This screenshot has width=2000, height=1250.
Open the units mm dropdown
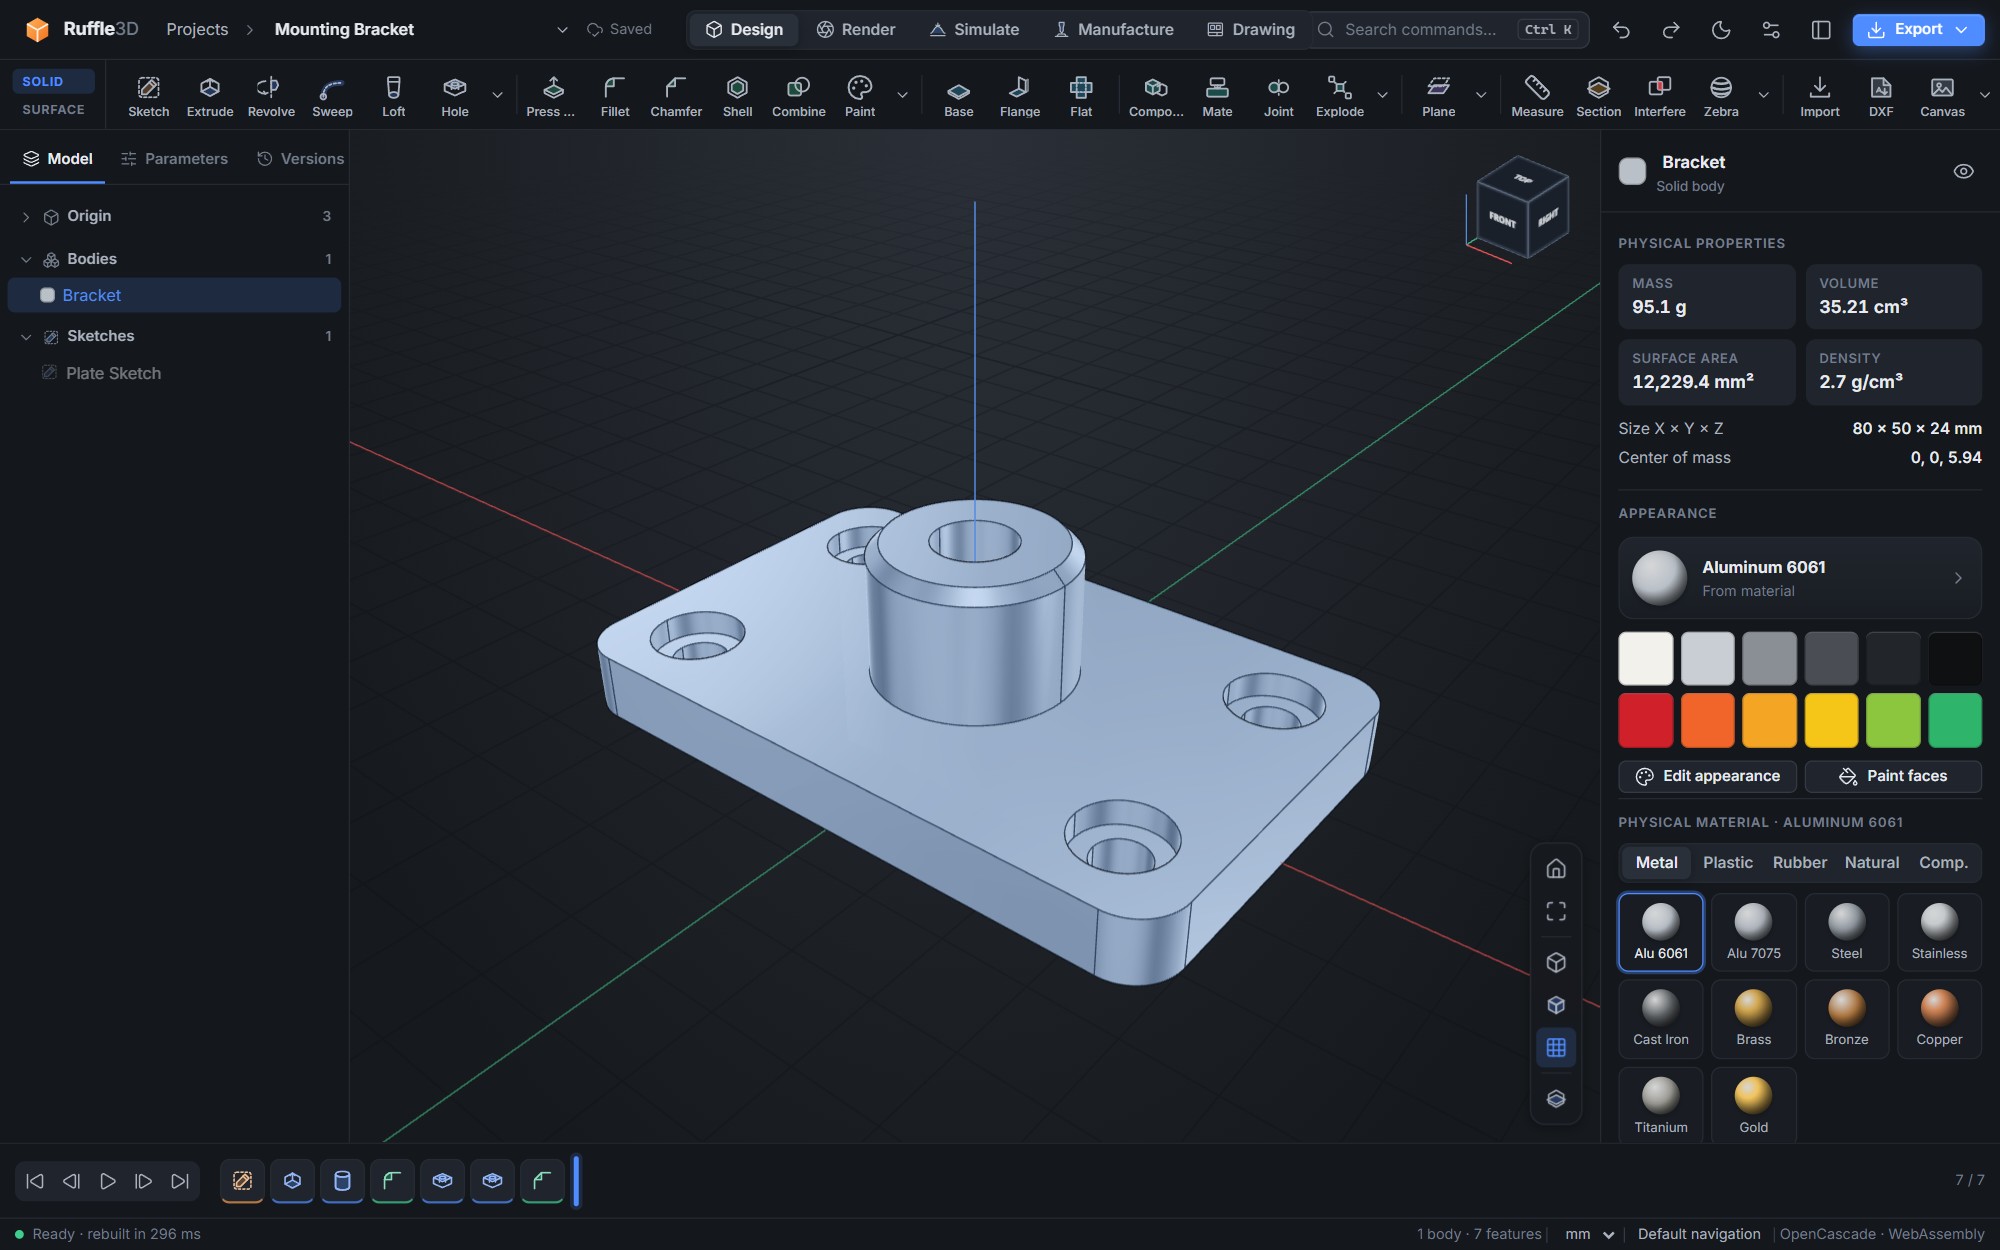(1589, 1234)
